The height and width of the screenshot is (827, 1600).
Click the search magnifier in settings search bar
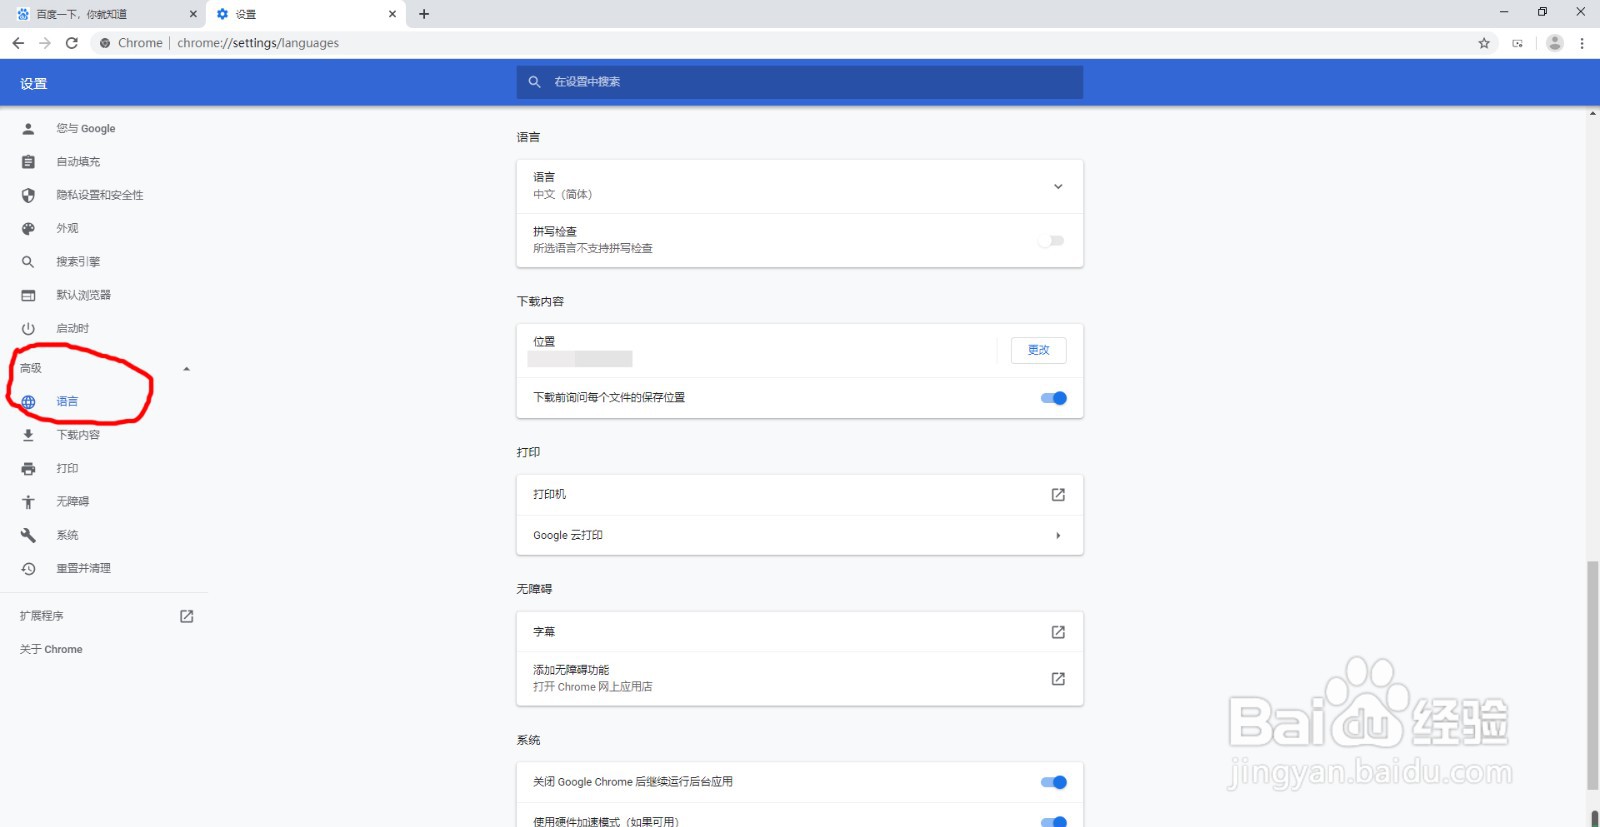click(x=534, y=82)
